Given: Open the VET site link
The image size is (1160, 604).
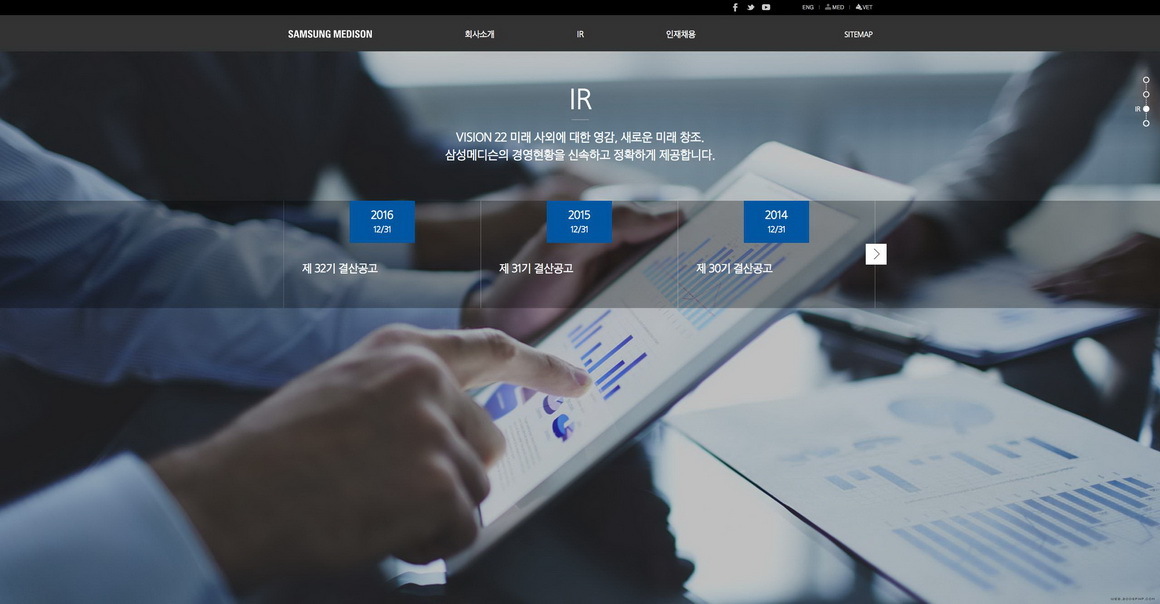Looking at the screenshot, I should tap(864, 7).
